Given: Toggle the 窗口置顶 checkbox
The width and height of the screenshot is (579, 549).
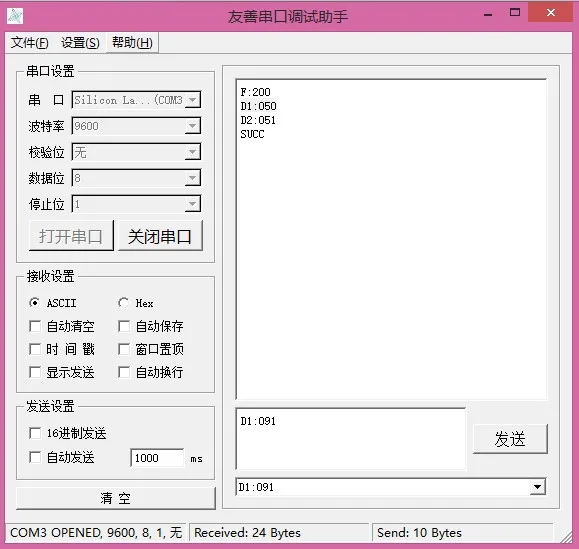Looking at the screenshot, I should click(124, 349).
